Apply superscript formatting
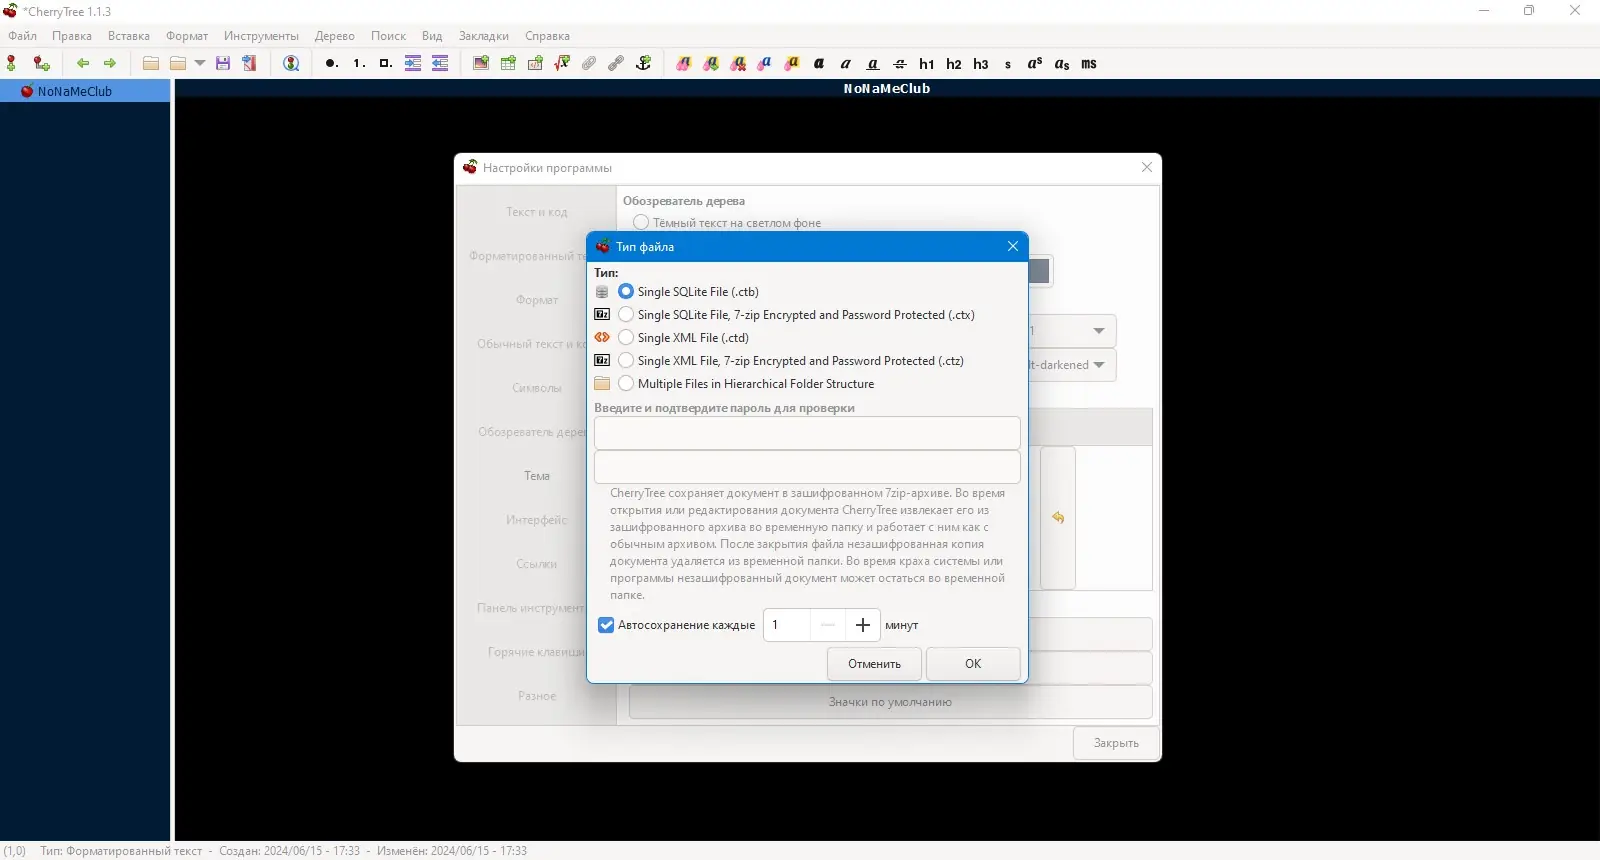1600x860 pixels. click(1035, 63)
